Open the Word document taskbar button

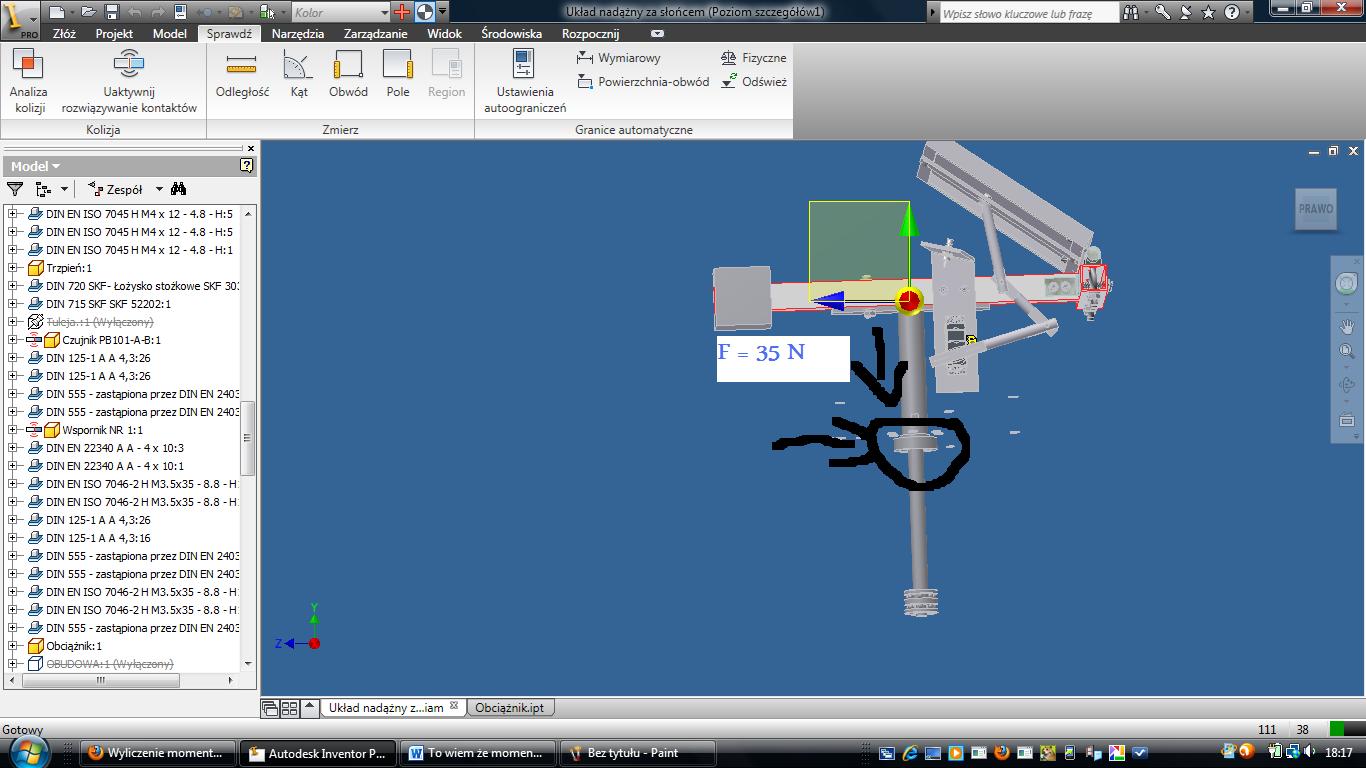477,753
